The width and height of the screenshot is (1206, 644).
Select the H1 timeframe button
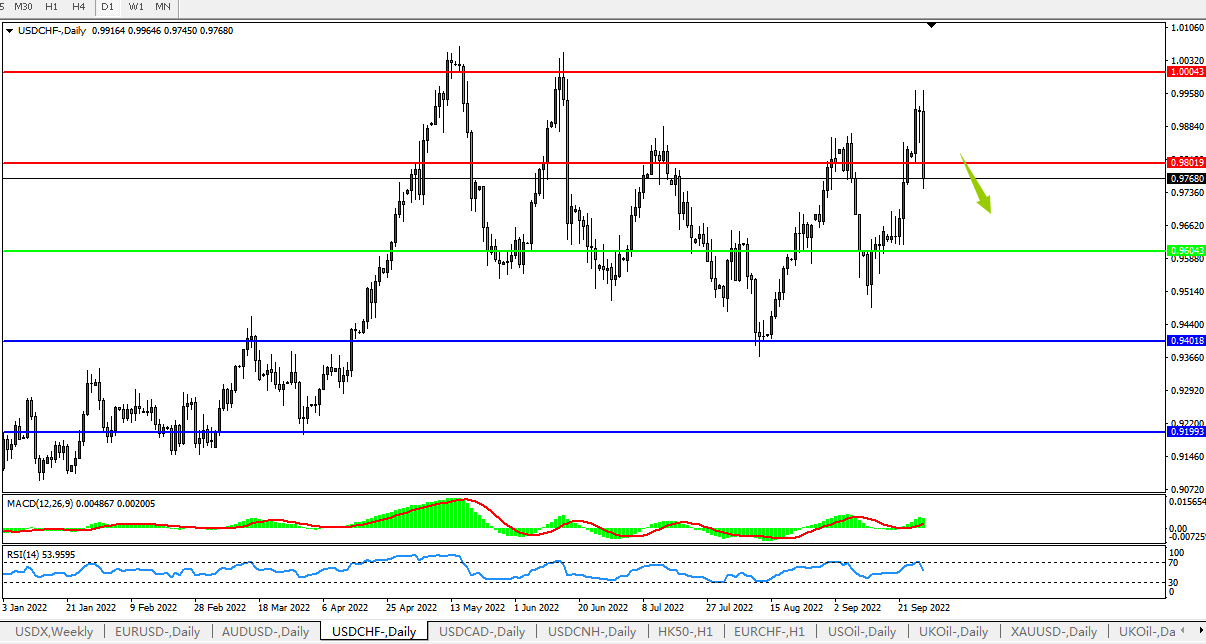pyautogui.click(x=52, y=7)
